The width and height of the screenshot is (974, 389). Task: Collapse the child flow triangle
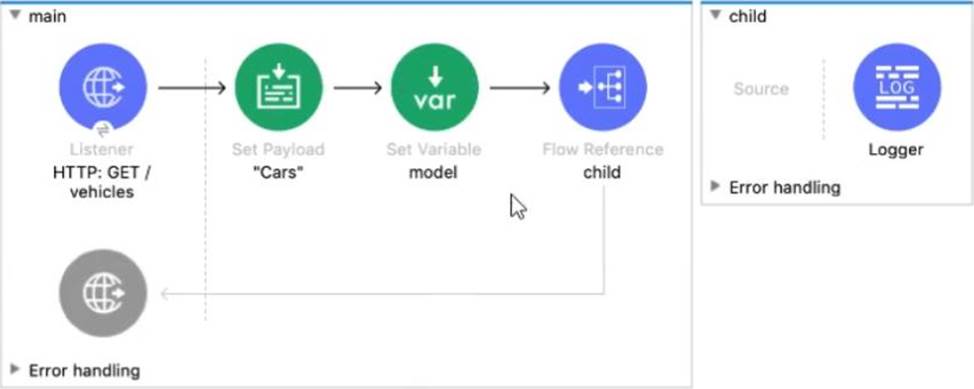716,16
